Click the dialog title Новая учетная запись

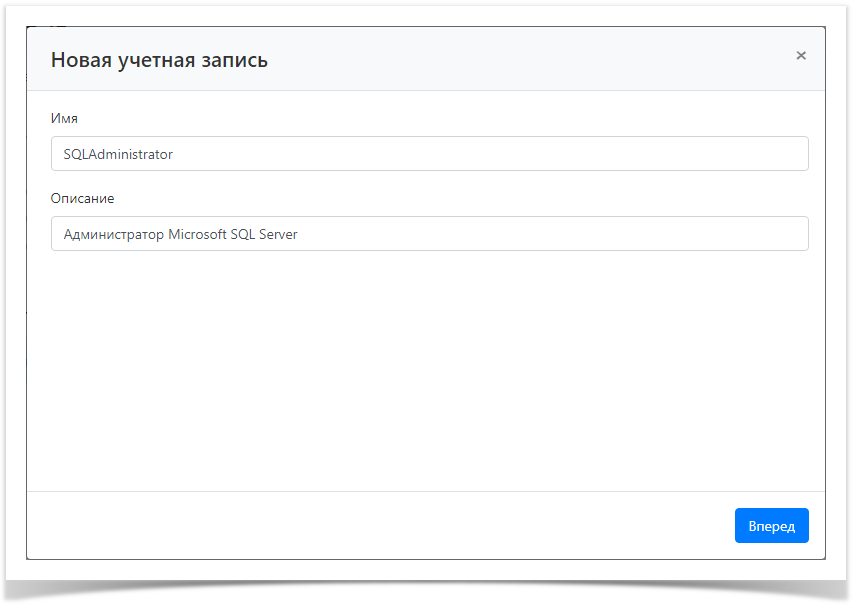[159, 59]
